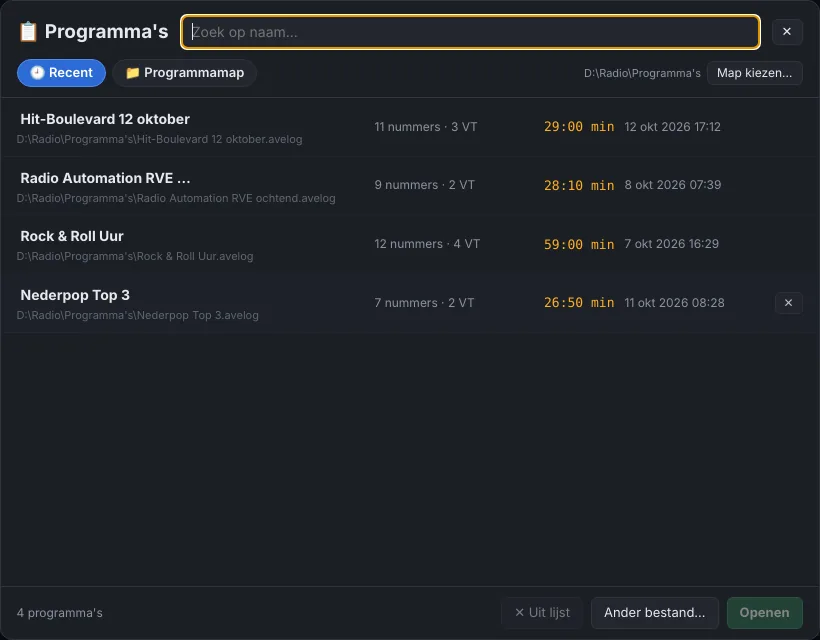The image size is (820, 640).
Task: Click the date '11 okt 2026 08:28'
Action: [675, 303]
